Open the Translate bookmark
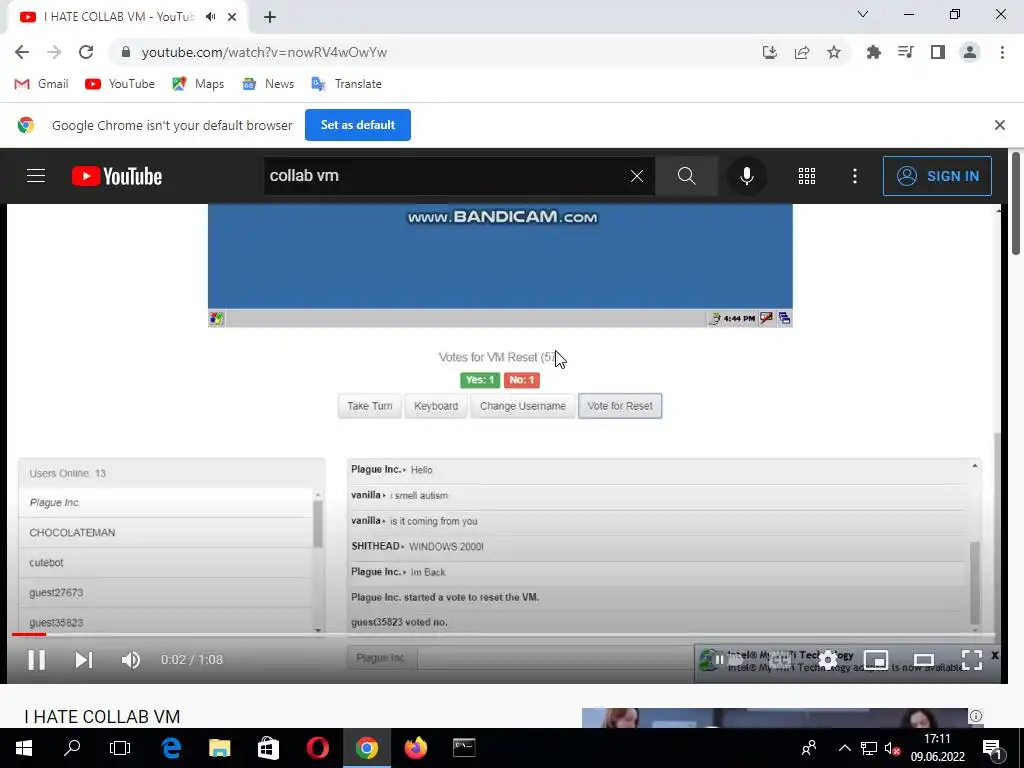Screen dimensions: 1024x768 click(x=347, y=84)
